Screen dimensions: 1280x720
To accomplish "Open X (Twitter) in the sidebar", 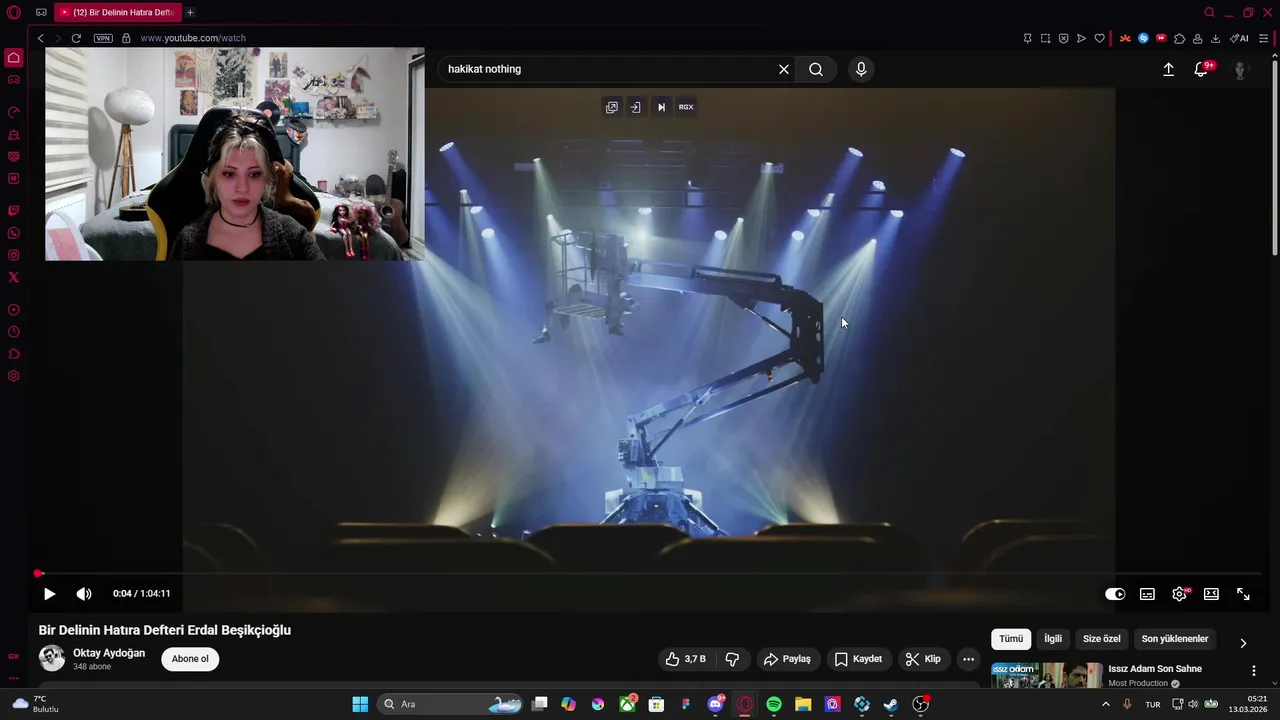I will (14, 277).
